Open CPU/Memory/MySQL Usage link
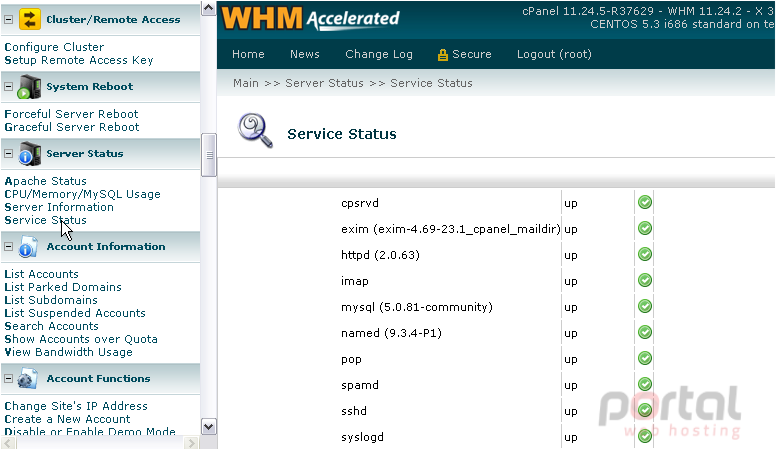Image resolution: width=776 pixels, height=450 pixels. [82, 194]
